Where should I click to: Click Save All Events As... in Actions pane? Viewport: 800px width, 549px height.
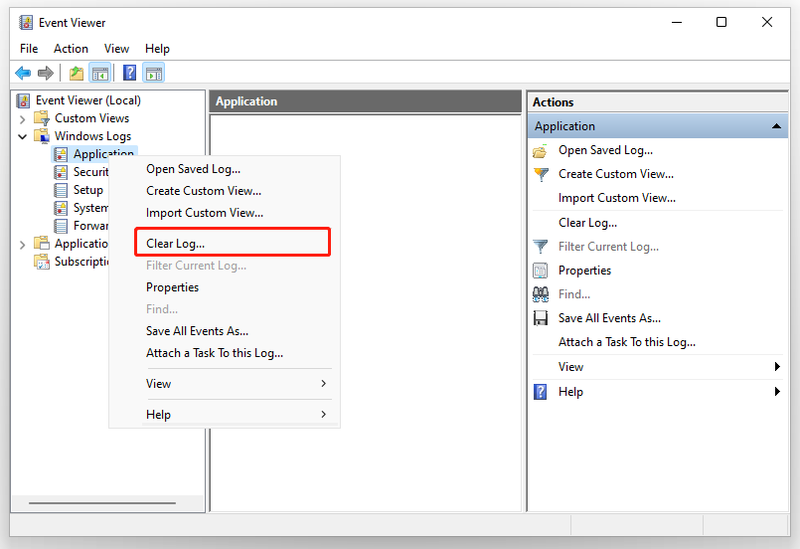(609, 318)
